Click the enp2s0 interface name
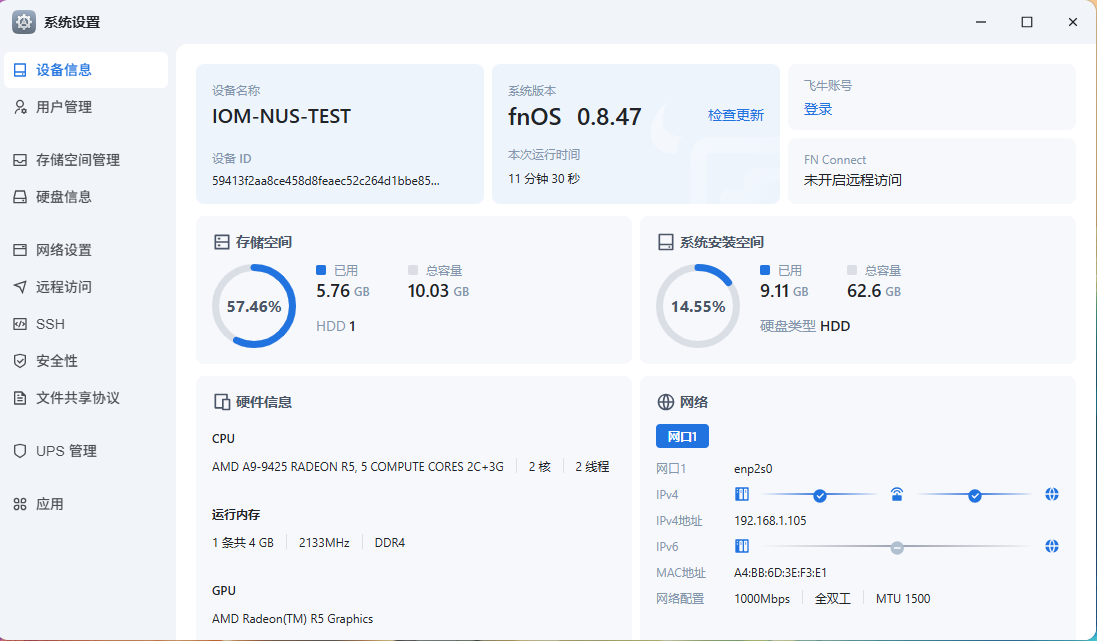The width and height of the screenshot is (1097, 641). tap(753, 469)
